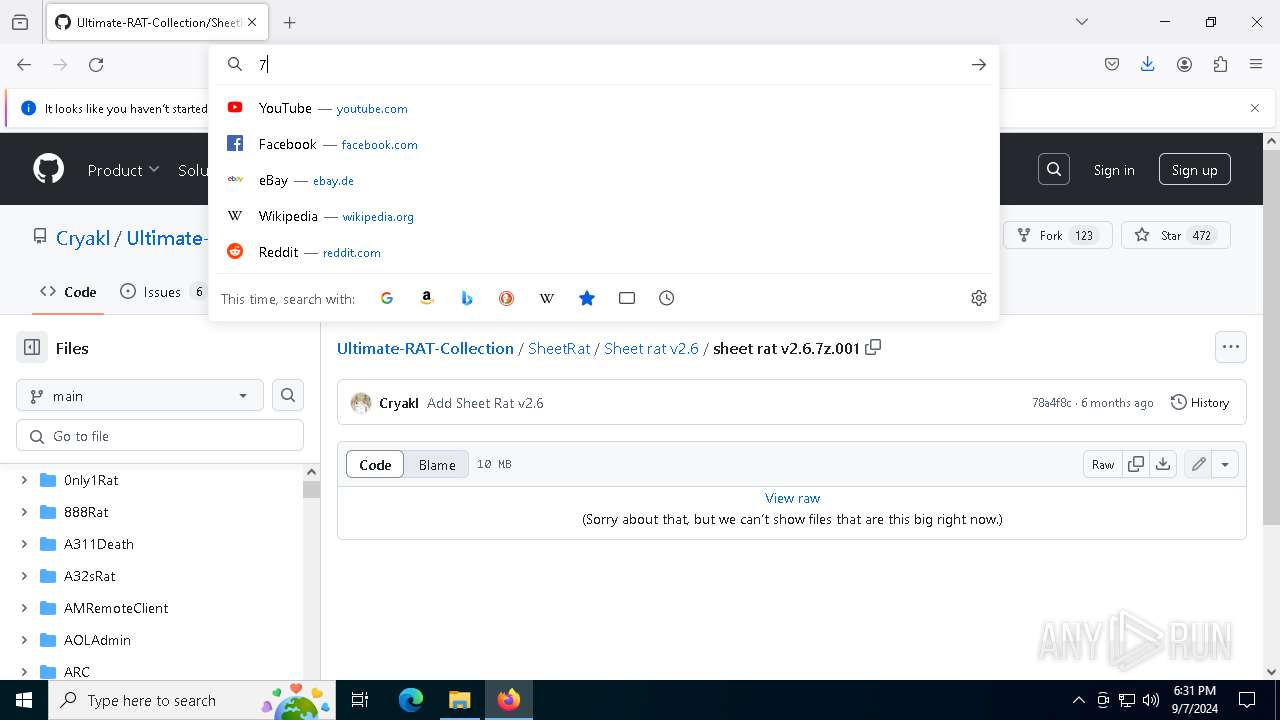Open the GitHub search button

click(1054, 170)
